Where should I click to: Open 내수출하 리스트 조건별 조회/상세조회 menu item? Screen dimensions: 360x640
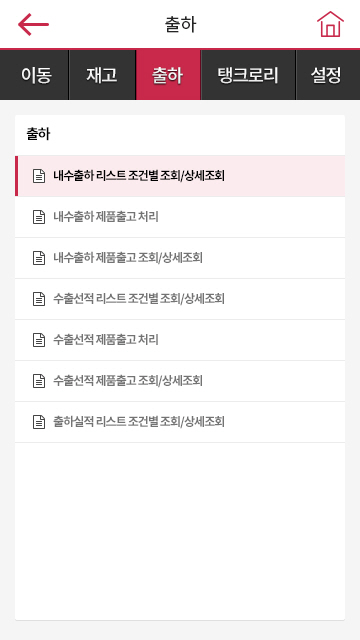(x=180, y=176)
